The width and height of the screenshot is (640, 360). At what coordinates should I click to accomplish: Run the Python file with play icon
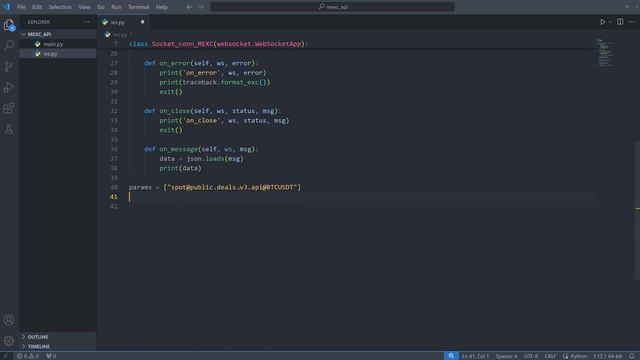[602, 22]
